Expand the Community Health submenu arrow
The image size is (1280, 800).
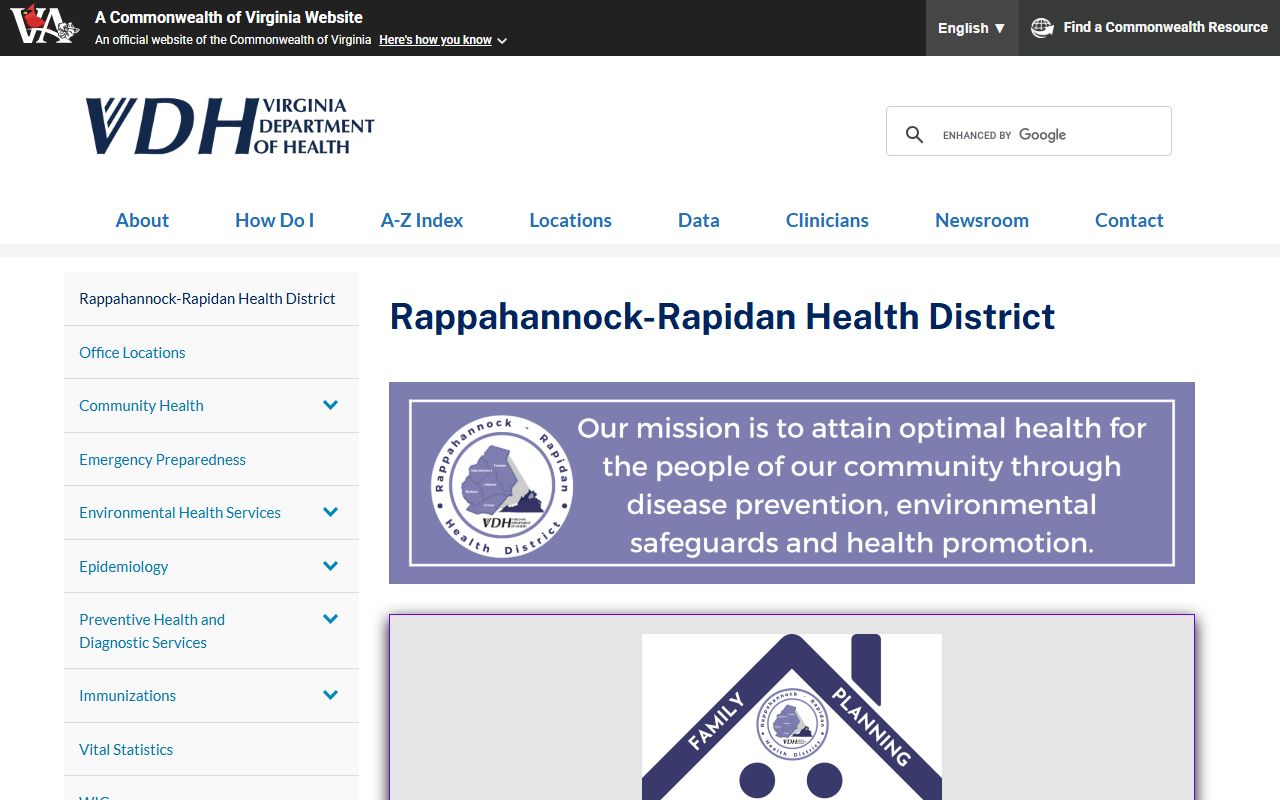click(331, 405)
